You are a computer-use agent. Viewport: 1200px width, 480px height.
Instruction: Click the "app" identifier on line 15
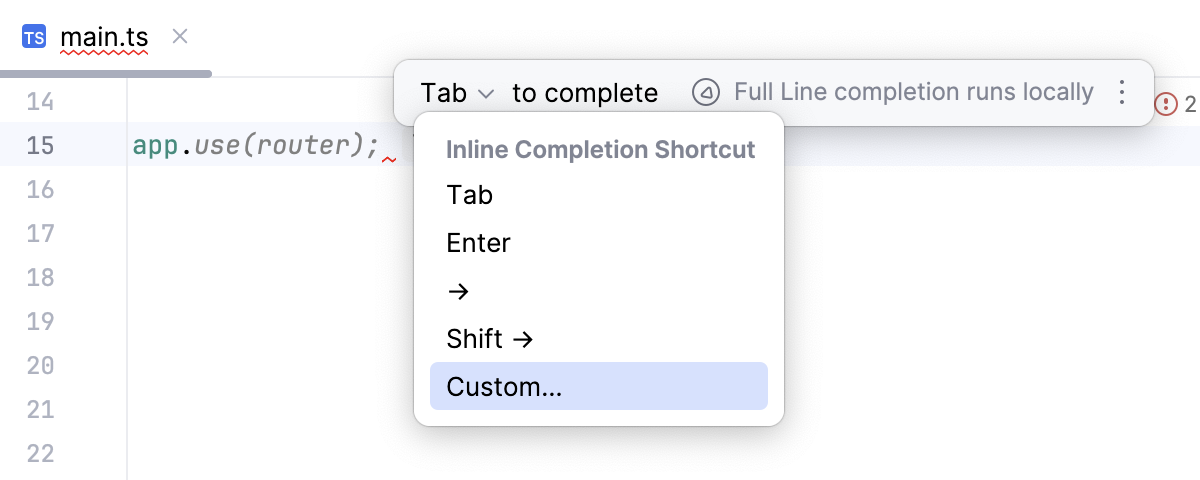[x=155, y=146]
